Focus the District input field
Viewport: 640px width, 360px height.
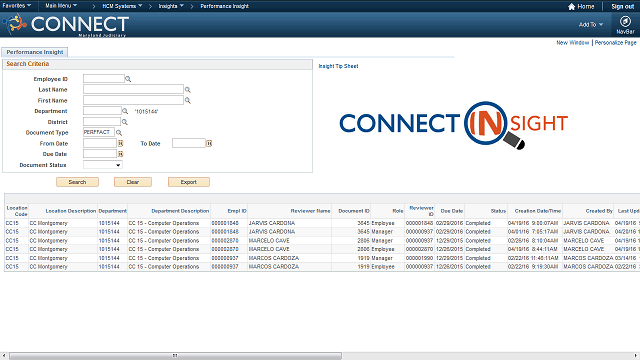[102, 122]
